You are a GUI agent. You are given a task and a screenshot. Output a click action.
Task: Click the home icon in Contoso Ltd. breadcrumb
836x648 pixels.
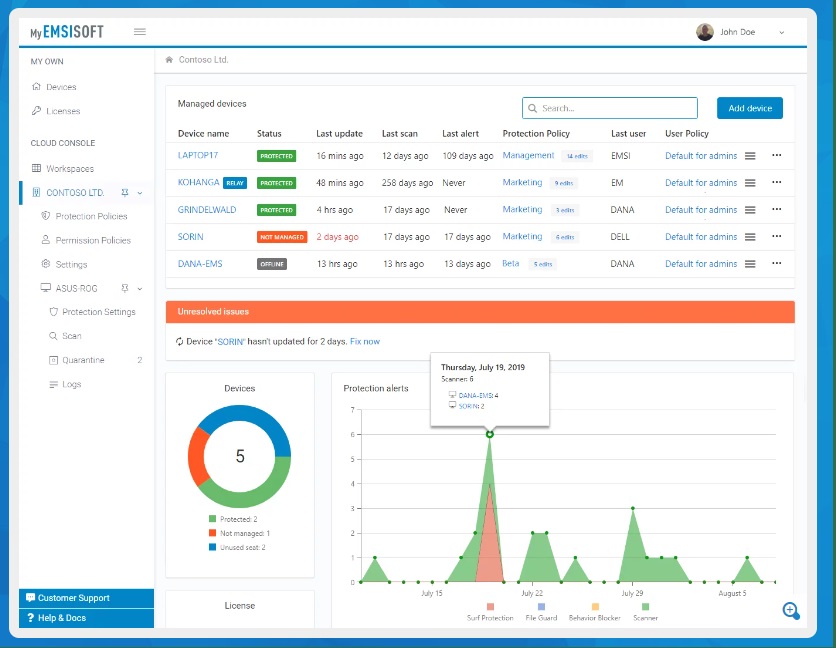[x=169, y=60]
